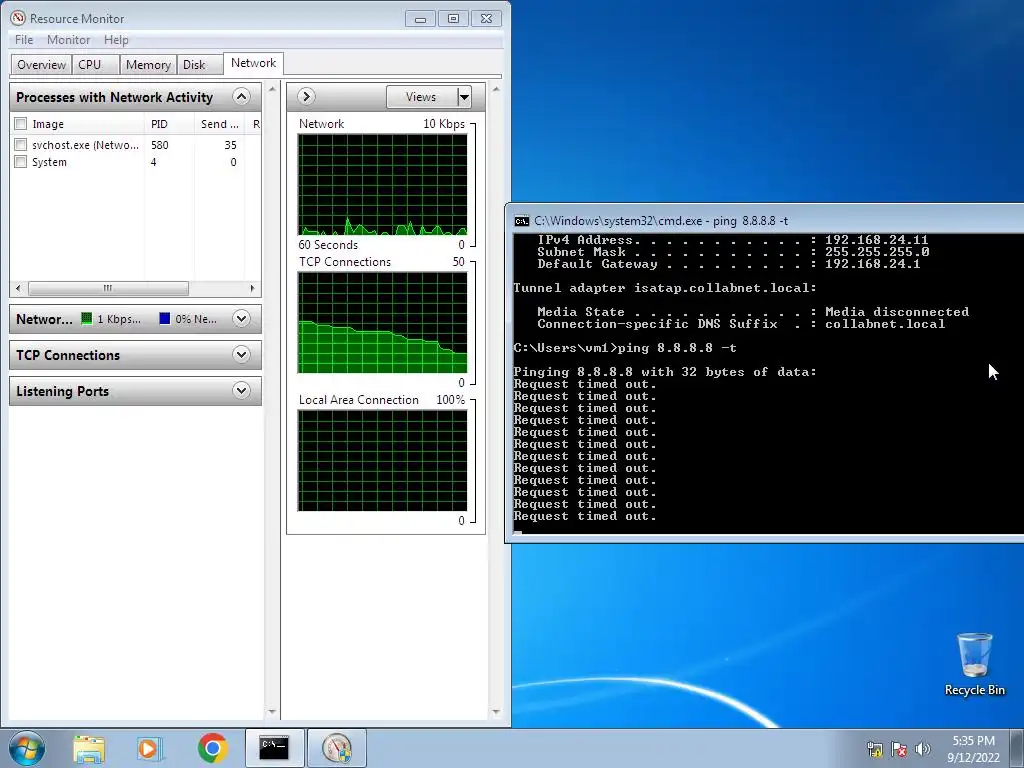
Task: Click the blue network utilization swatch
Action: pos(165,319)
